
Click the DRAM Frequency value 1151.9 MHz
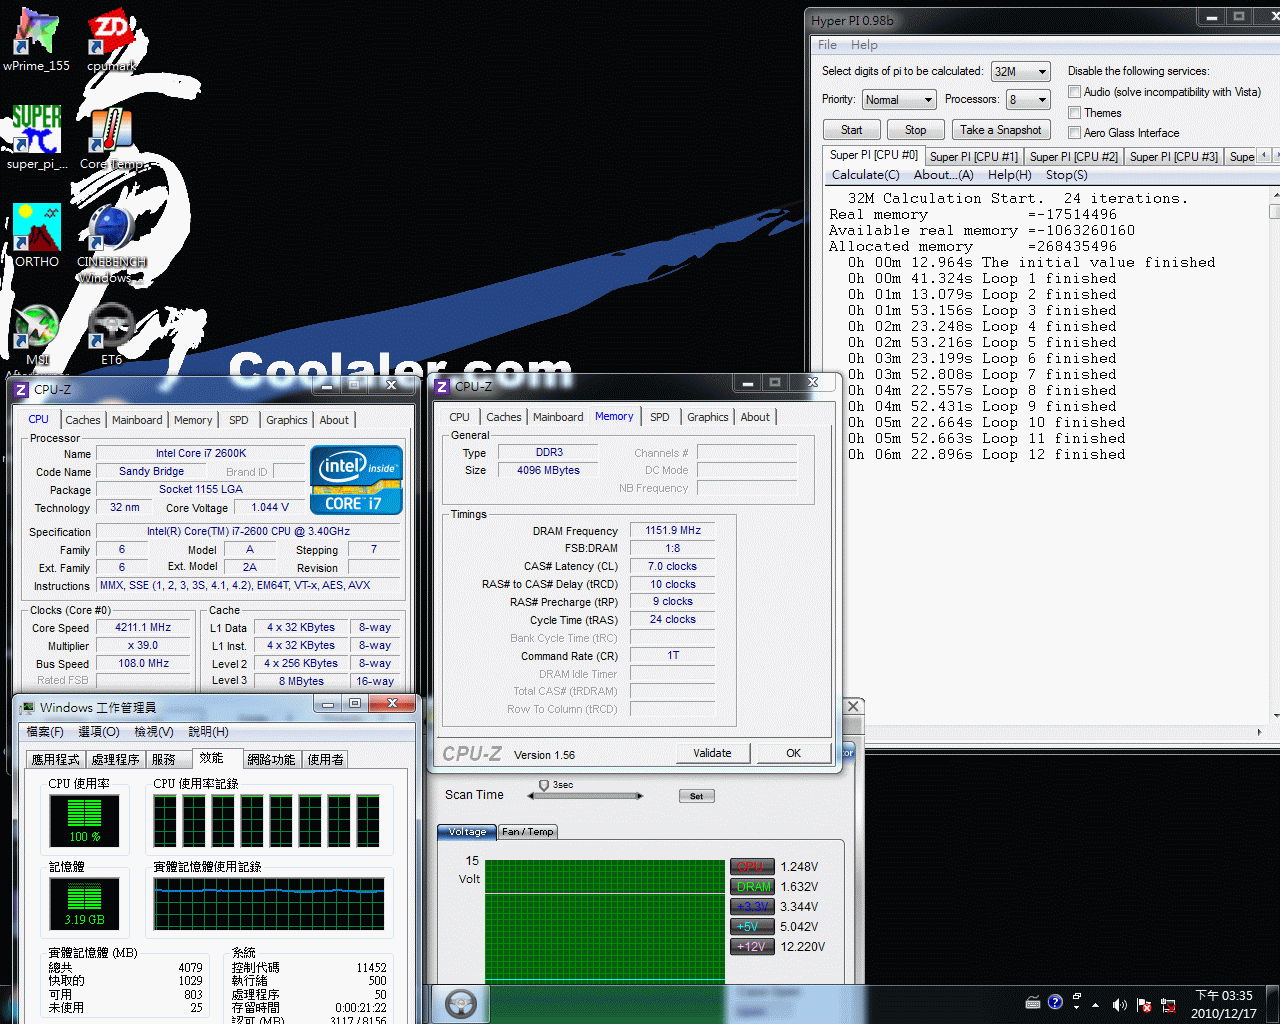click(672, 530)
